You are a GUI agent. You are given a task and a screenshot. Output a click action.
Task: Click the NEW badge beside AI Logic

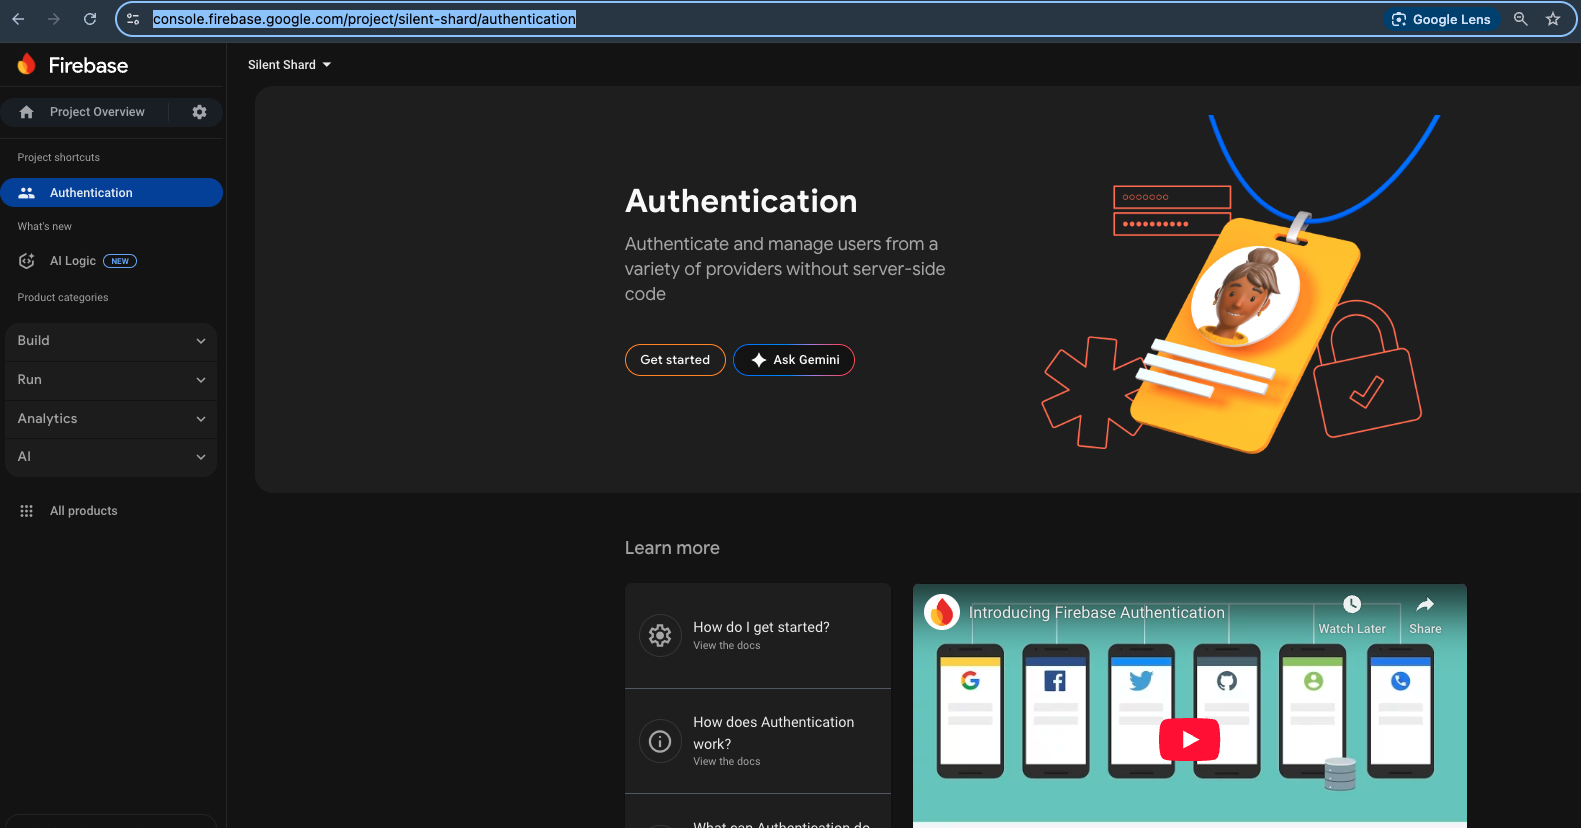pos(120,261)
